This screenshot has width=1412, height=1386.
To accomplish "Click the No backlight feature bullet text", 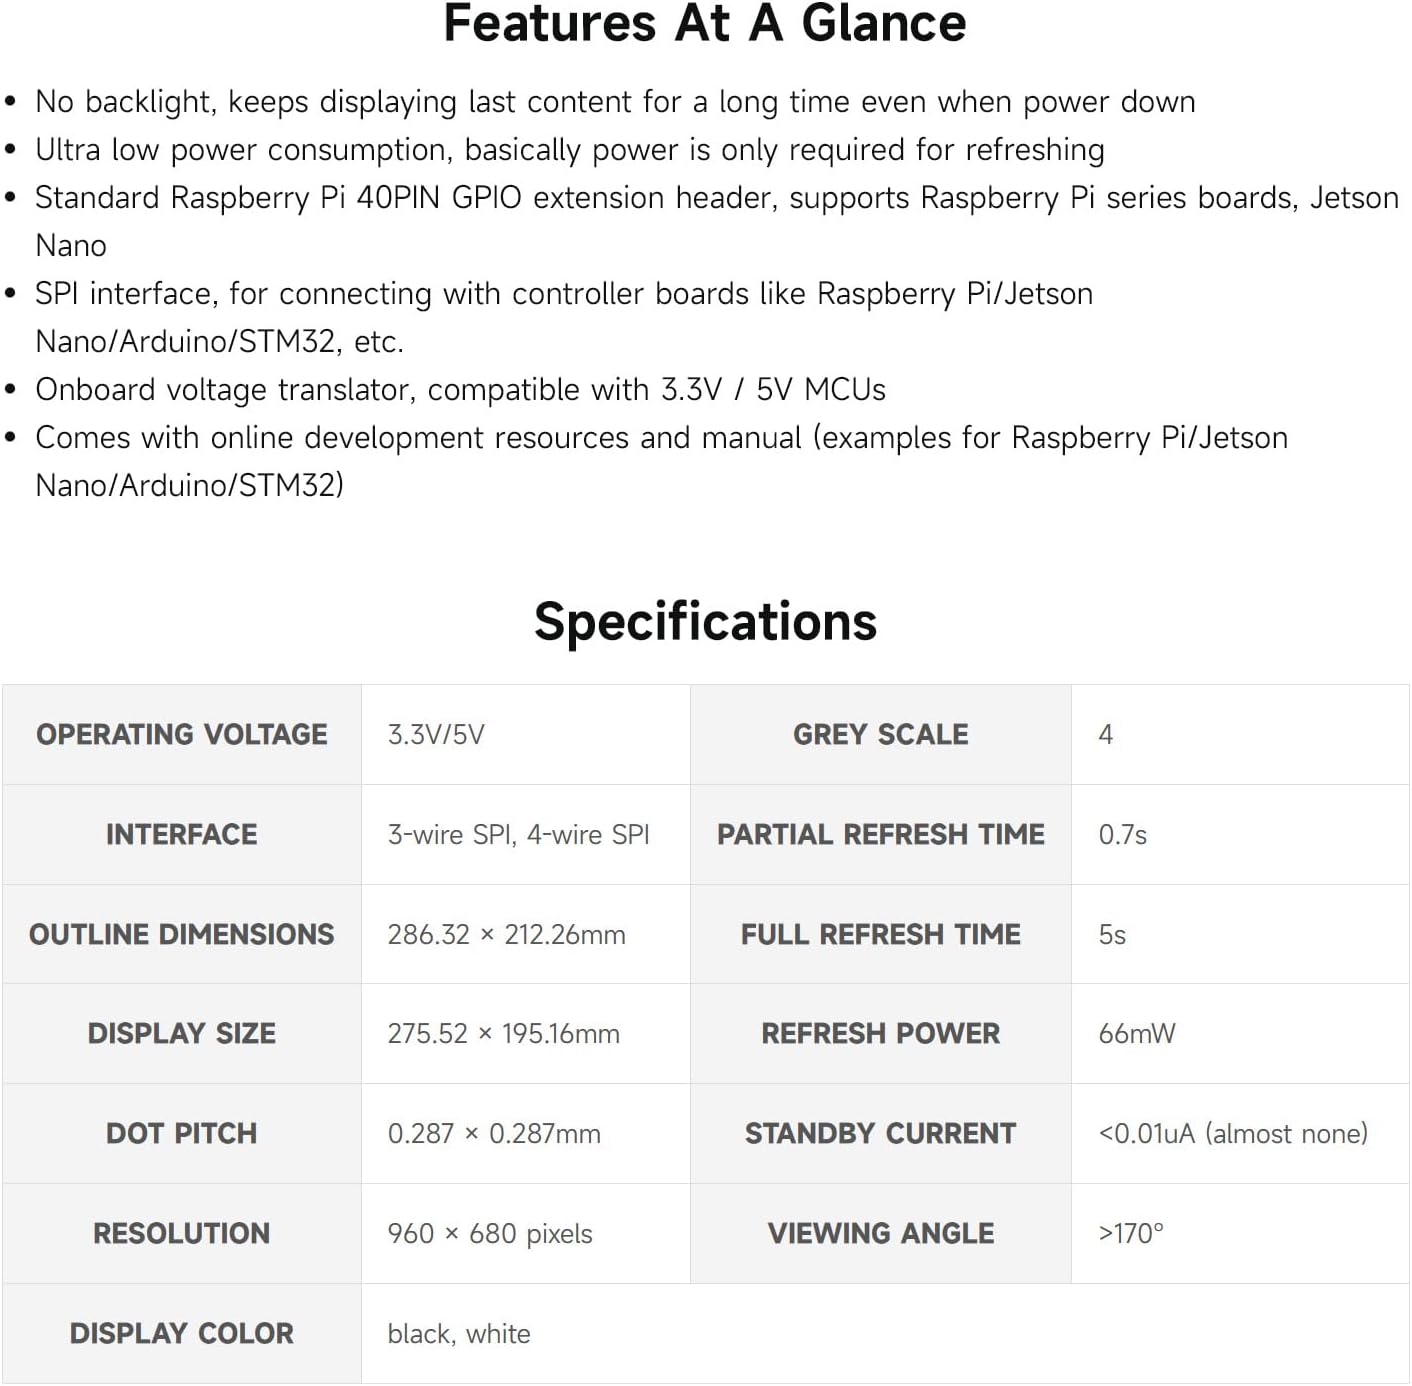I will pos(614,102).
